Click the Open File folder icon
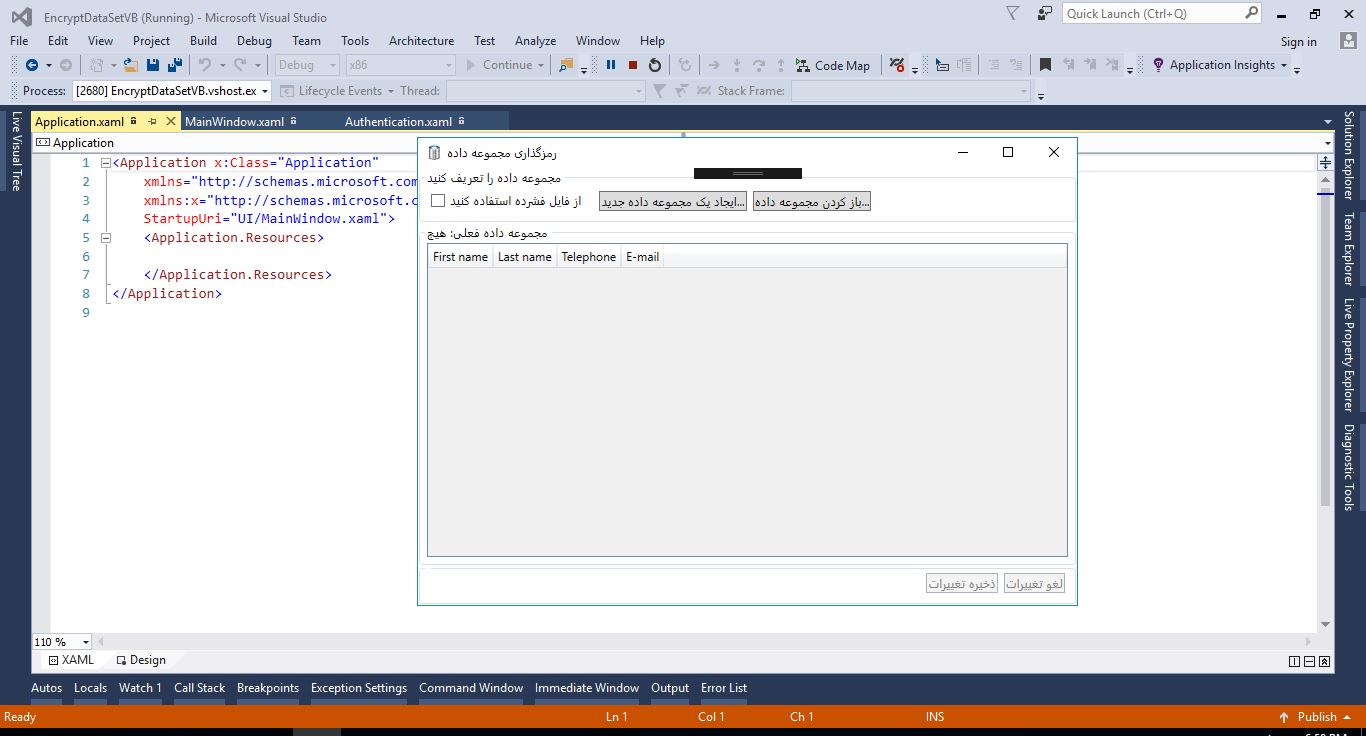The height and width of the screenshot is (736, 1366). (130, 65)
